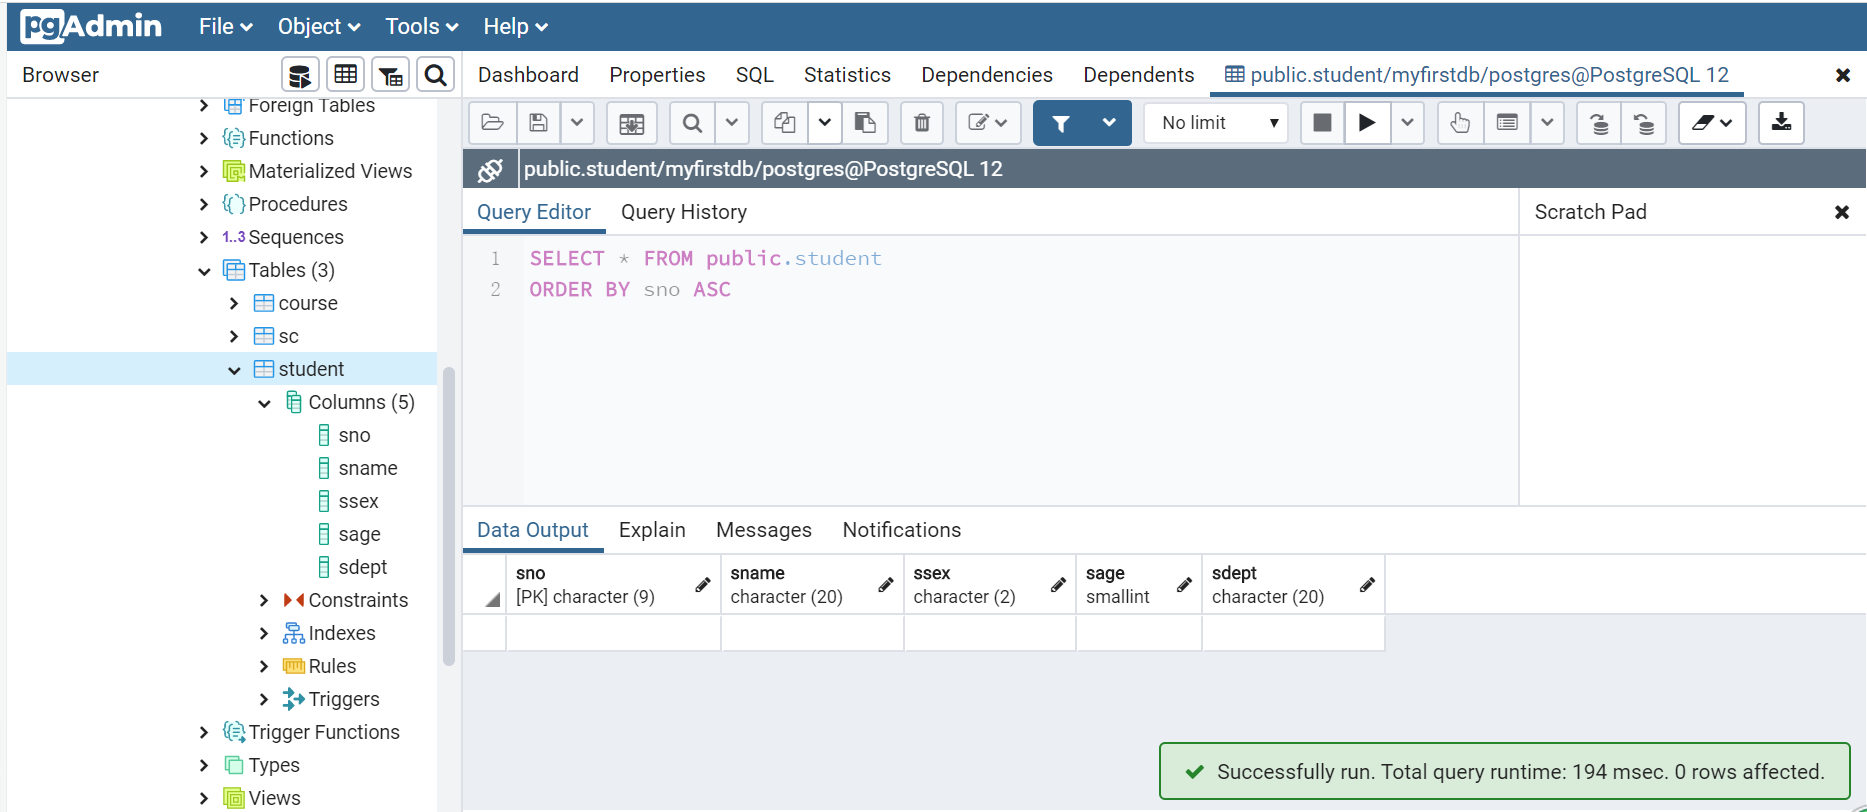The height and width of the screenshot is (812, 1867).
Task: Collapse the student table node
Action: click(234, 370)
